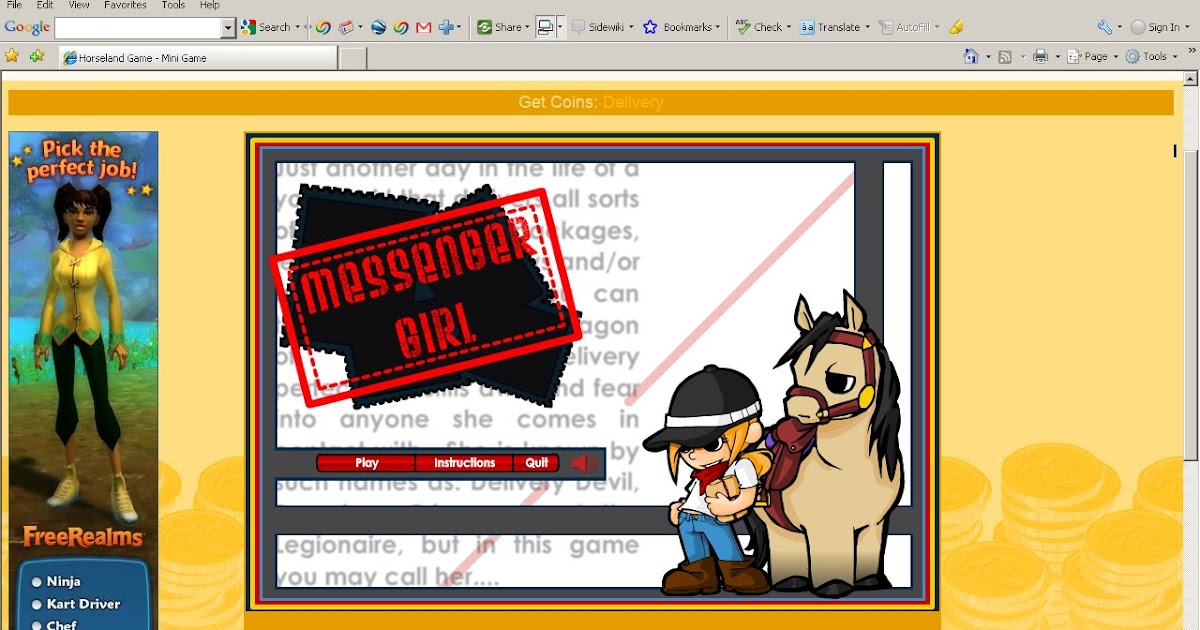Expand the Tools command bar dropdown arrow

point(1176,56)
